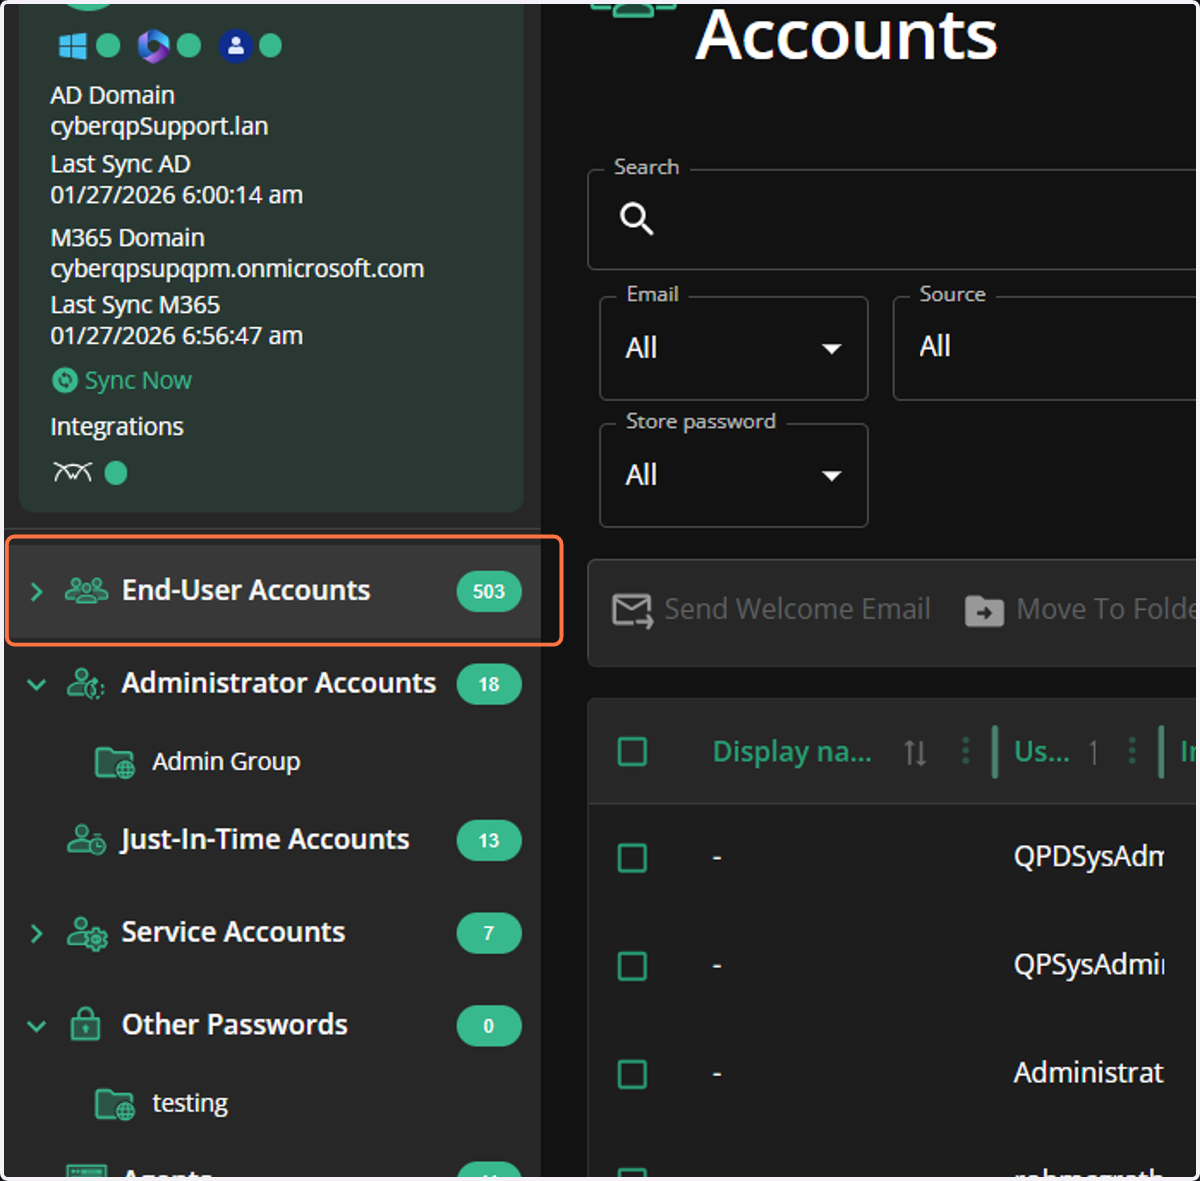Click the 7 count badge
This screenshot has width=1200, height=1181.
489,933
